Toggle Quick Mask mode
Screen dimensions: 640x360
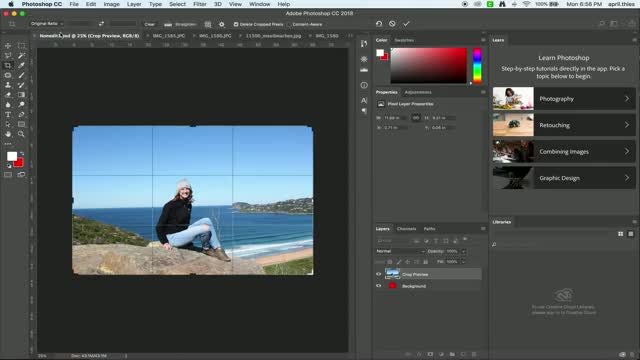click(x=8, y=175)
